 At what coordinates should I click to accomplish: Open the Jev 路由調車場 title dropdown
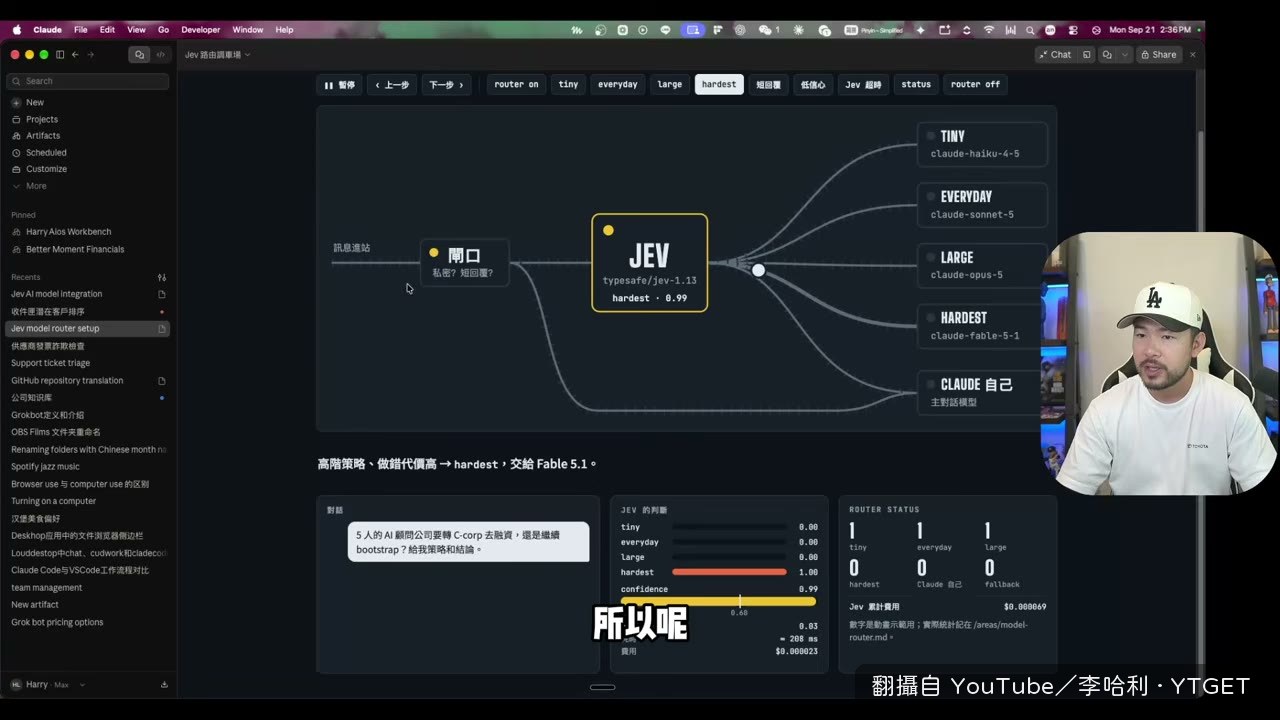tap(217, 55)
